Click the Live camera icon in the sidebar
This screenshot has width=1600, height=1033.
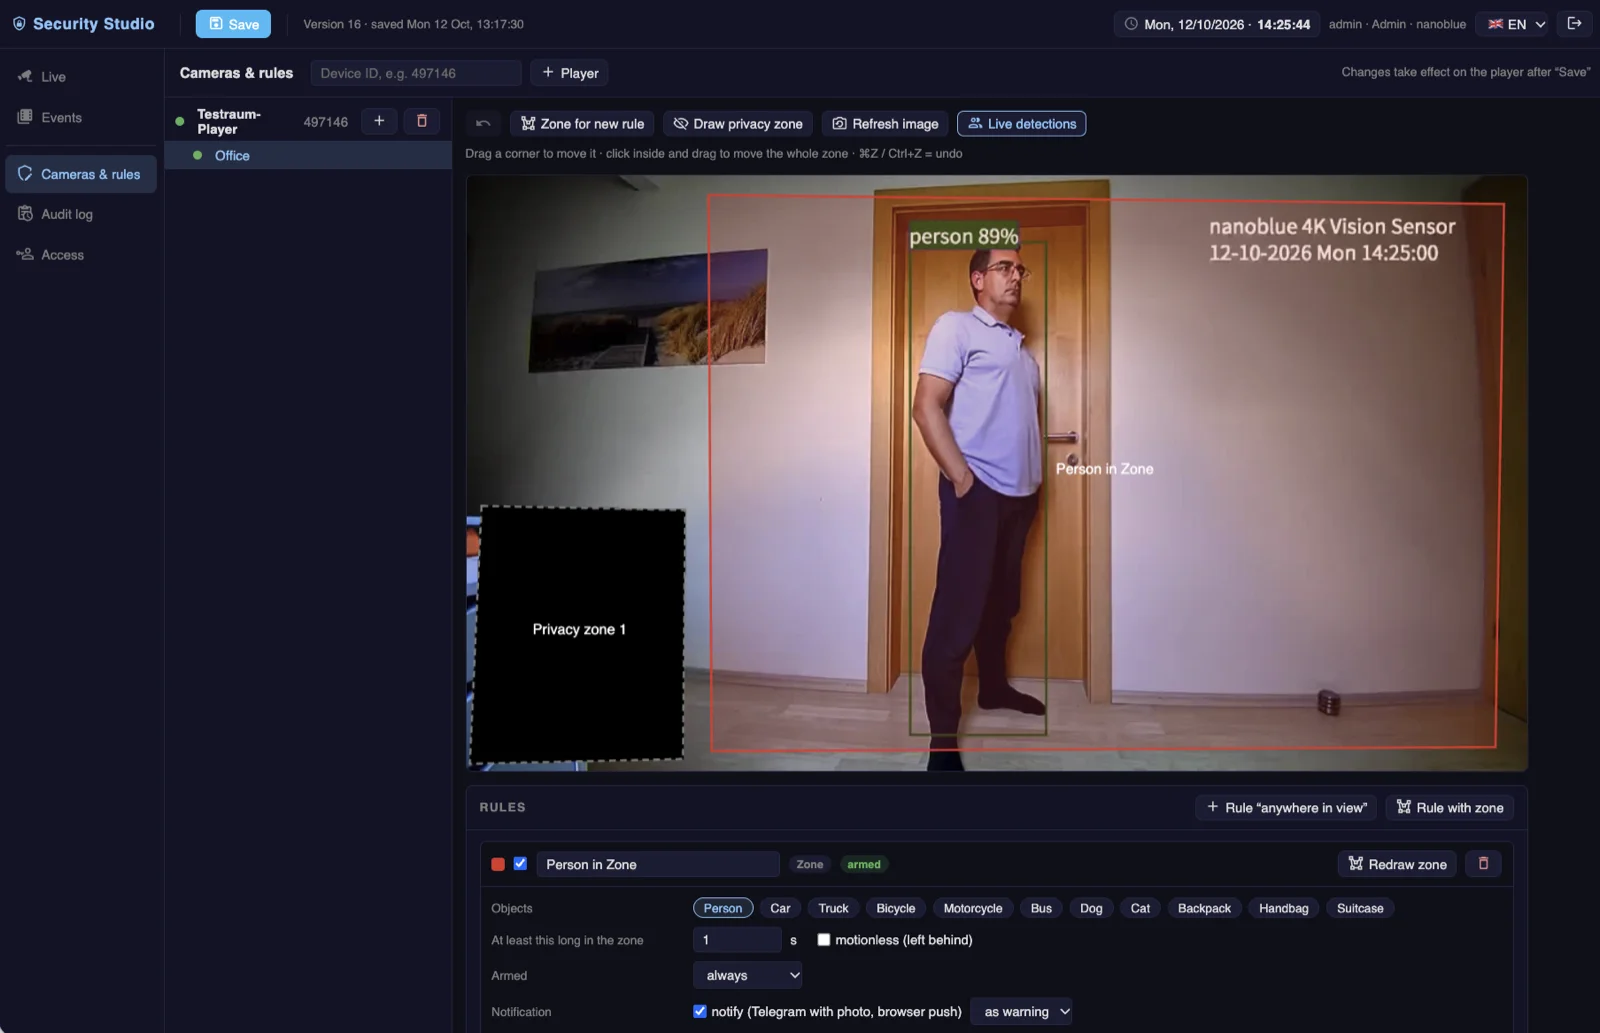pyautogui.click(x=25, y=76)
